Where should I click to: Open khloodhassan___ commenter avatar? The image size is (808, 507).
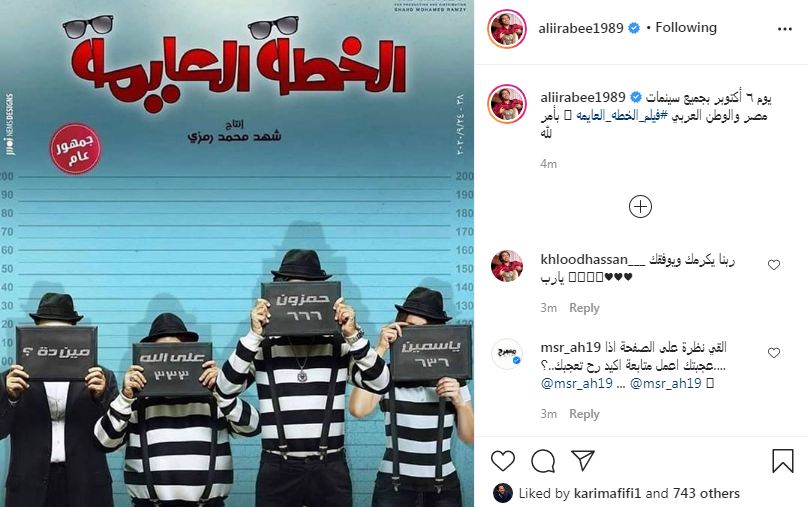point(507,266)
